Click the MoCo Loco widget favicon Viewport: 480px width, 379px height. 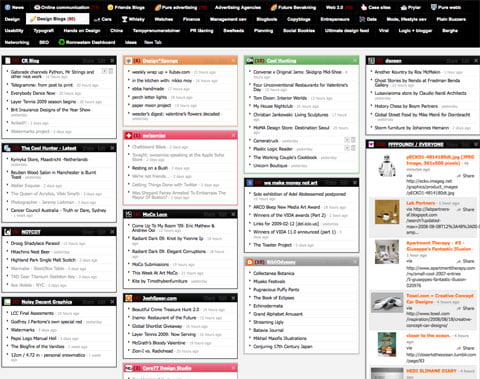pyautogui.click(x=129, y=214)
